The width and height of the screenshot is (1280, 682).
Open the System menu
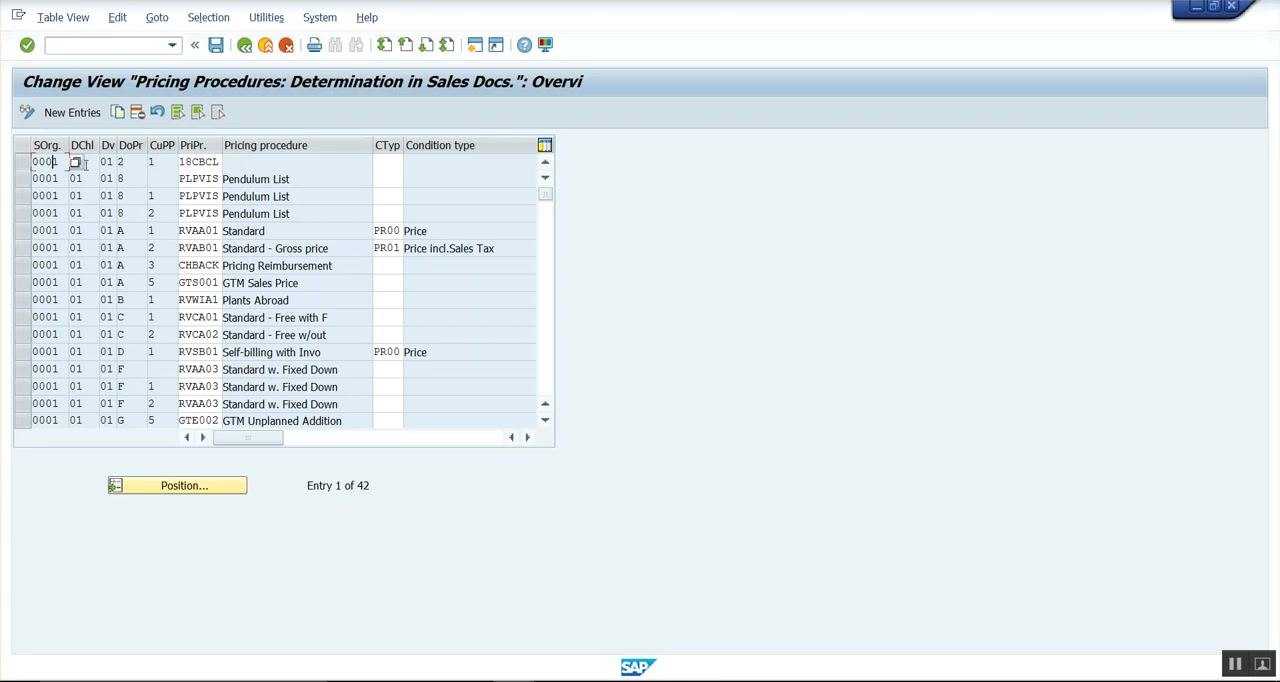[320, 17]
